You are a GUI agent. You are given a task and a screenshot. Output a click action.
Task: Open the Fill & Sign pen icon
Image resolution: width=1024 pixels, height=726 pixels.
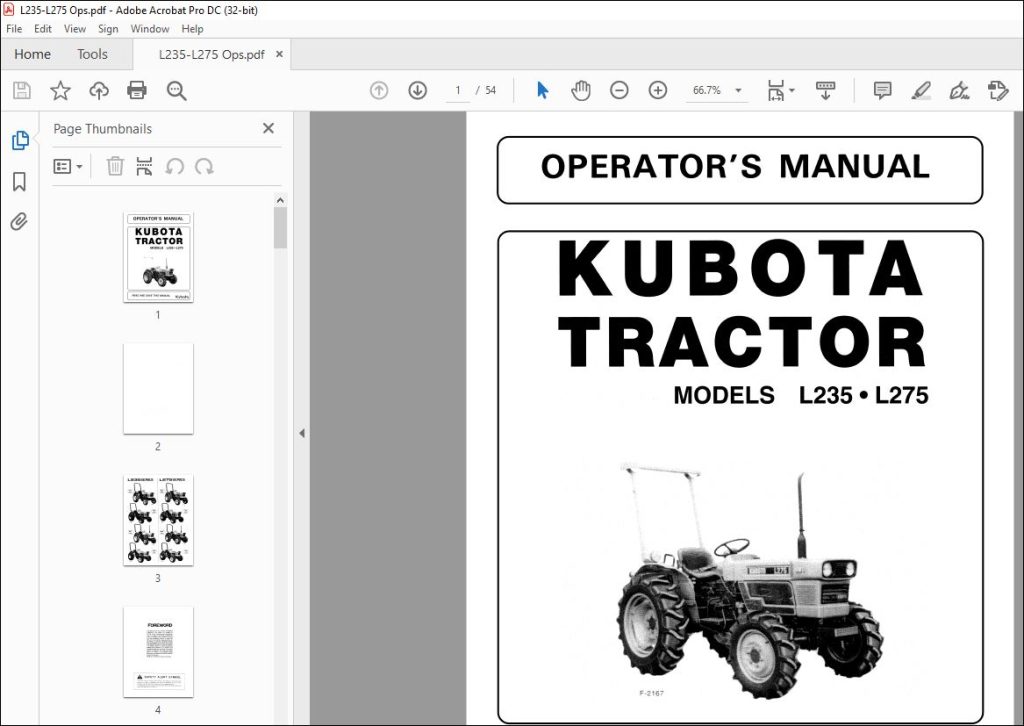959,90
